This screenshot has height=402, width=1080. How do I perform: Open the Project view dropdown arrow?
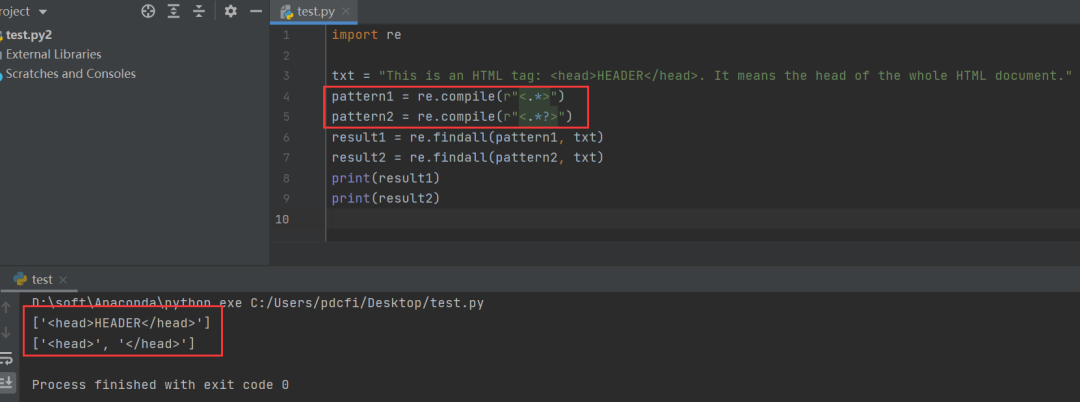click(x=43, y=12)
